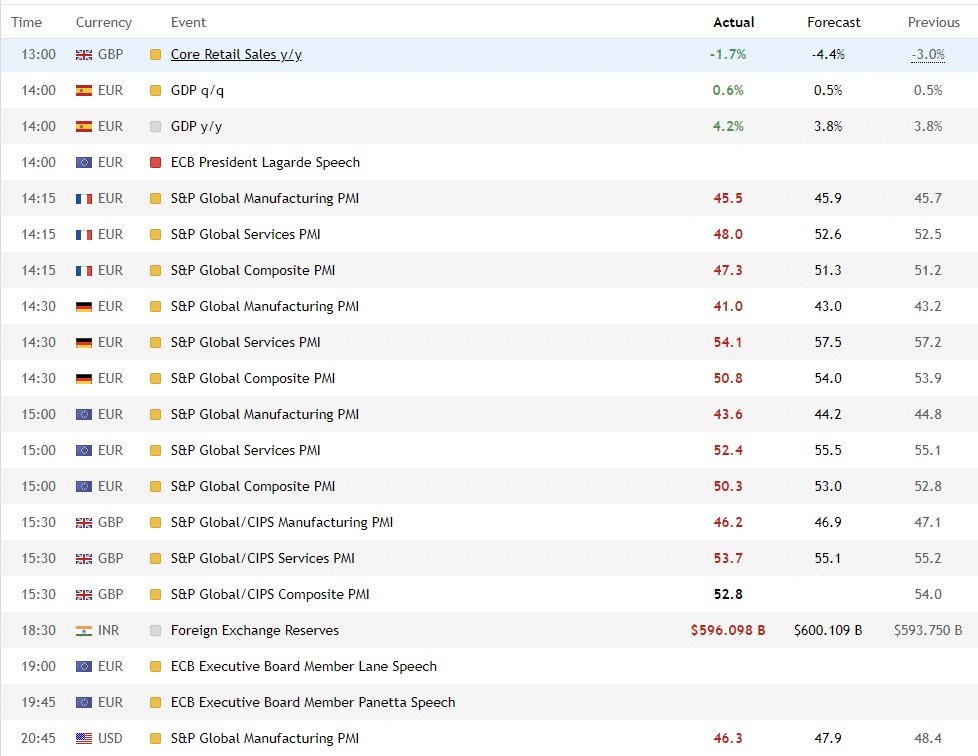Image resolution: width=978 pixels, height=756 pixels.
Task: Click the red impact icon for Lagarde Speech
Action: tap(155, 163)
